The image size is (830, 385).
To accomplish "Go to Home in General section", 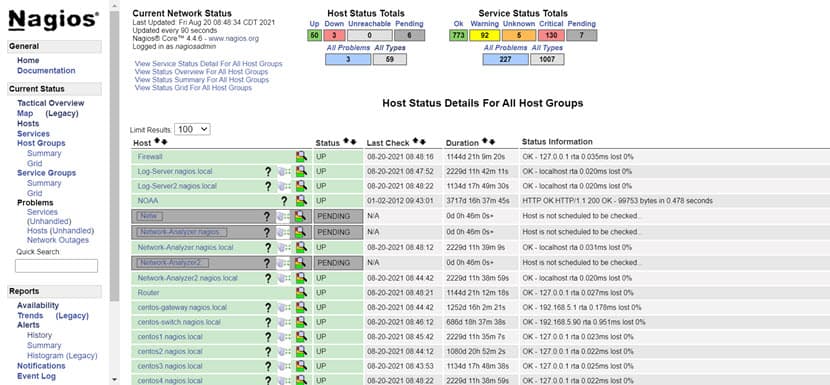I will pos(28,60).
